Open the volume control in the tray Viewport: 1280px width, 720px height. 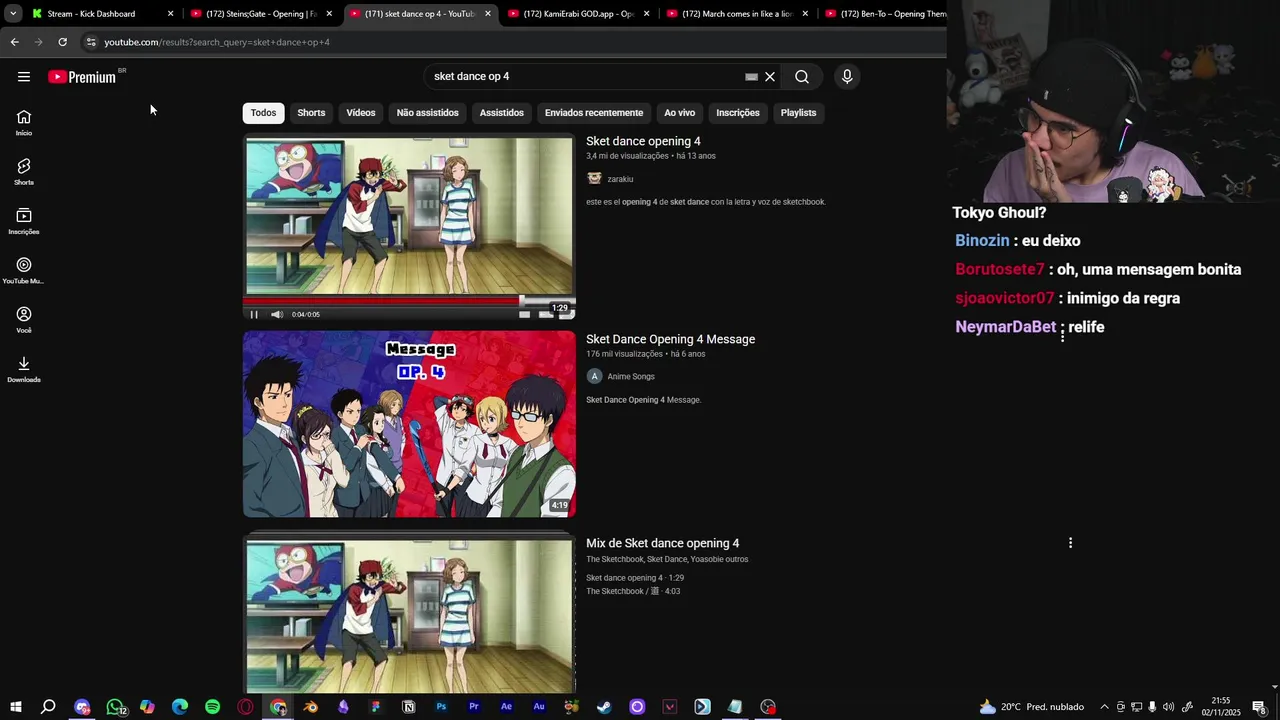(1168, 707)
